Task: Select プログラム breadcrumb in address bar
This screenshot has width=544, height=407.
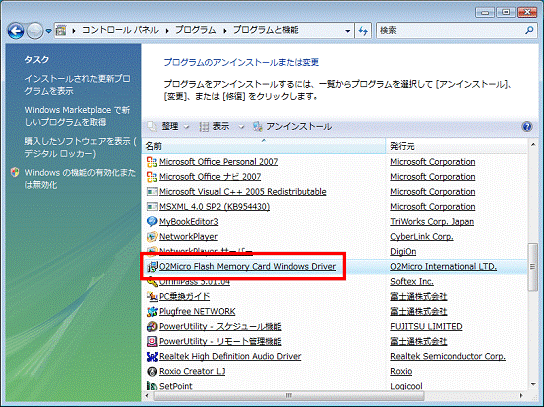Action: point(195,30)
